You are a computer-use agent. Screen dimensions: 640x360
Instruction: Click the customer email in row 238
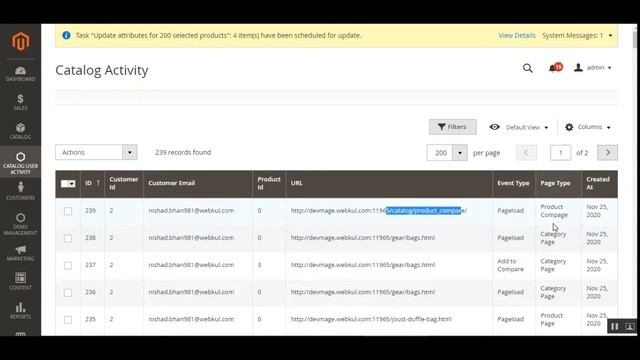click(x=191, y=238)
